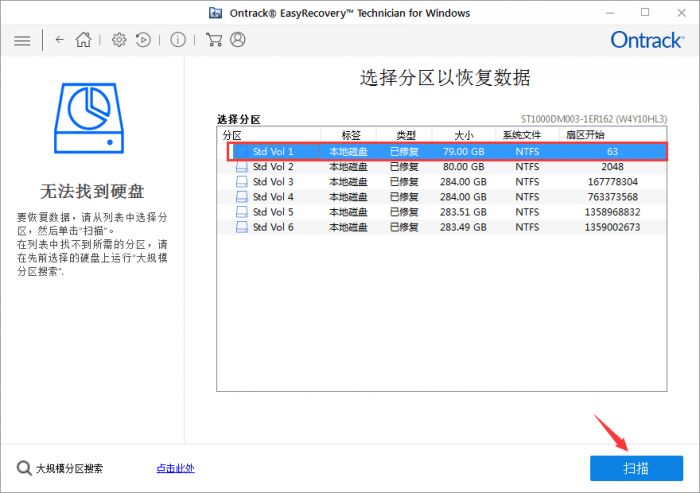
Task: Click start sector value 167778304
Action: tap(612, 182)
